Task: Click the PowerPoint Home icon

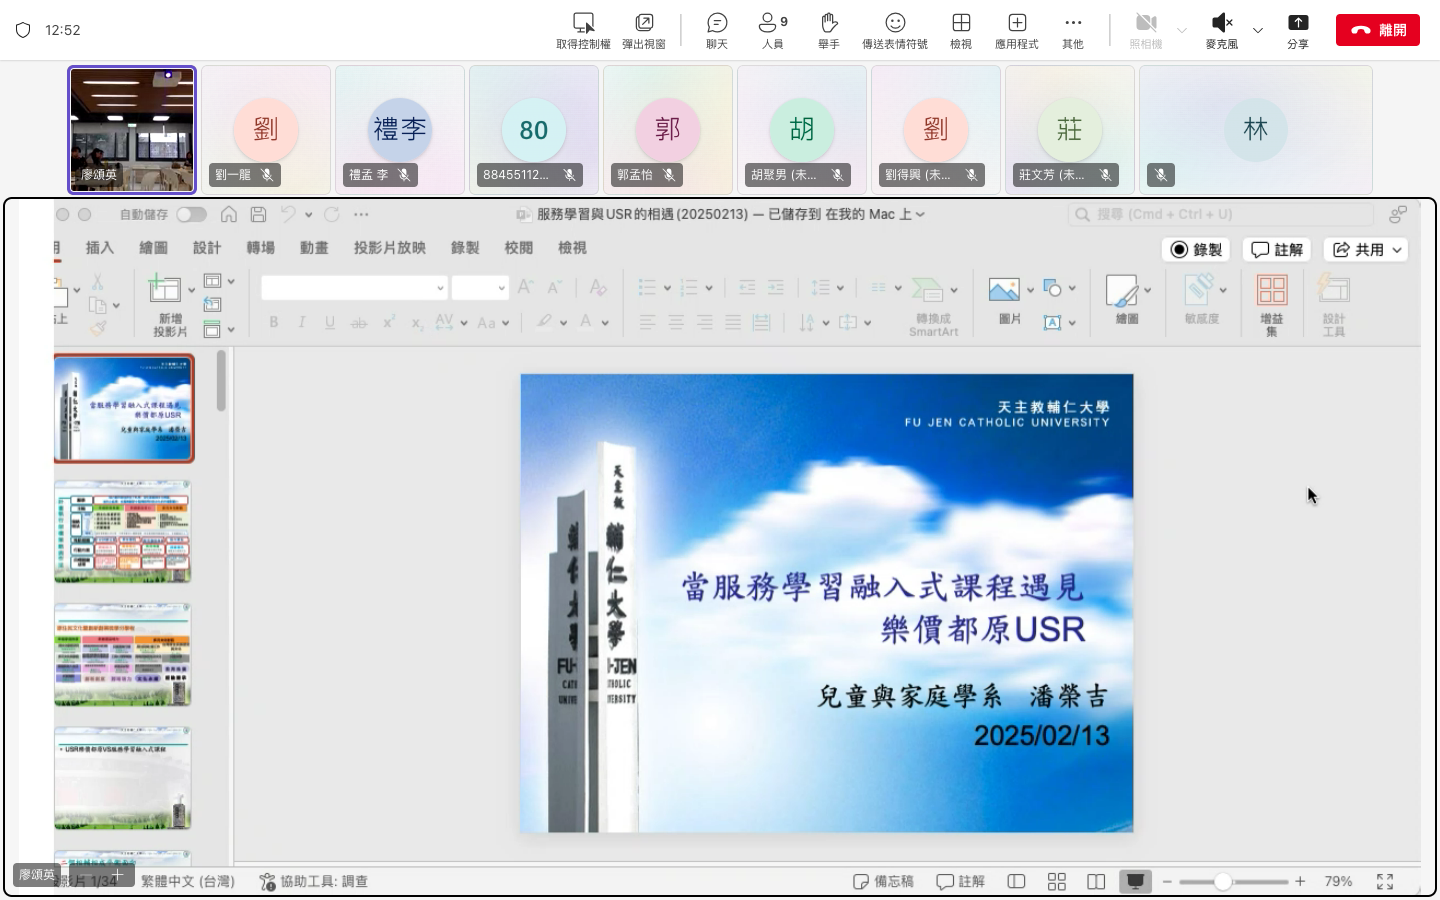Action: coord(229,214)
